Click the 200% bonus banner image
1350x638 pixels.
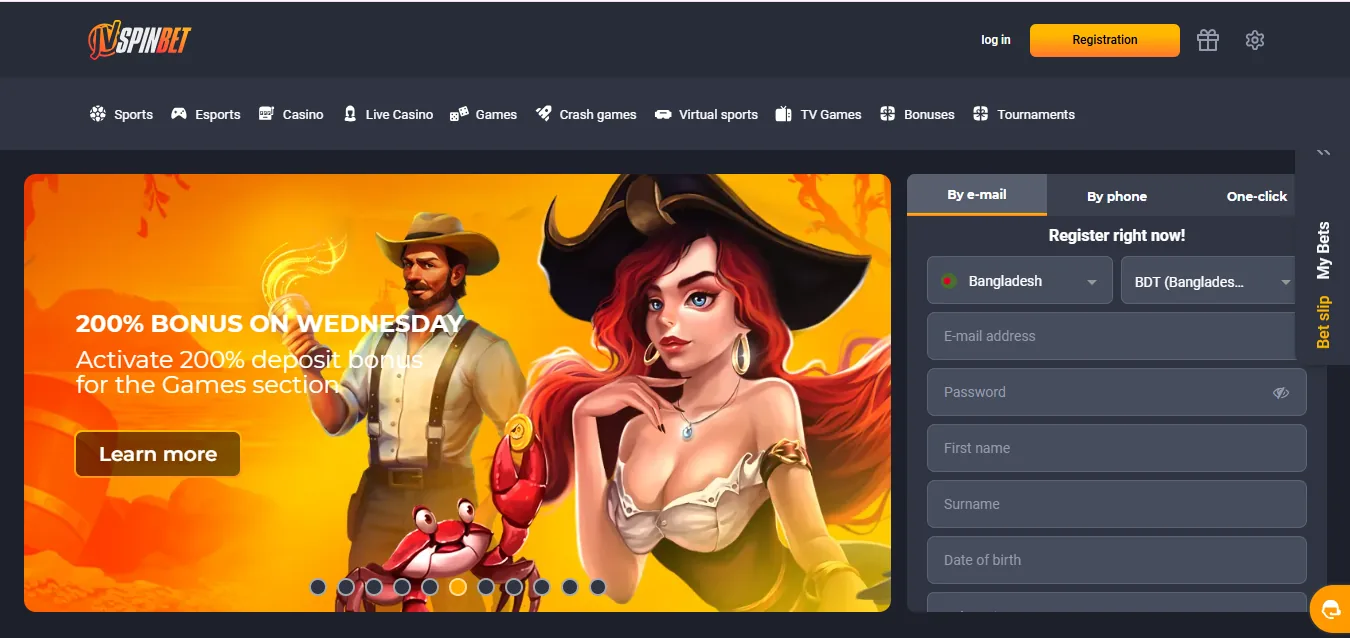457,393
